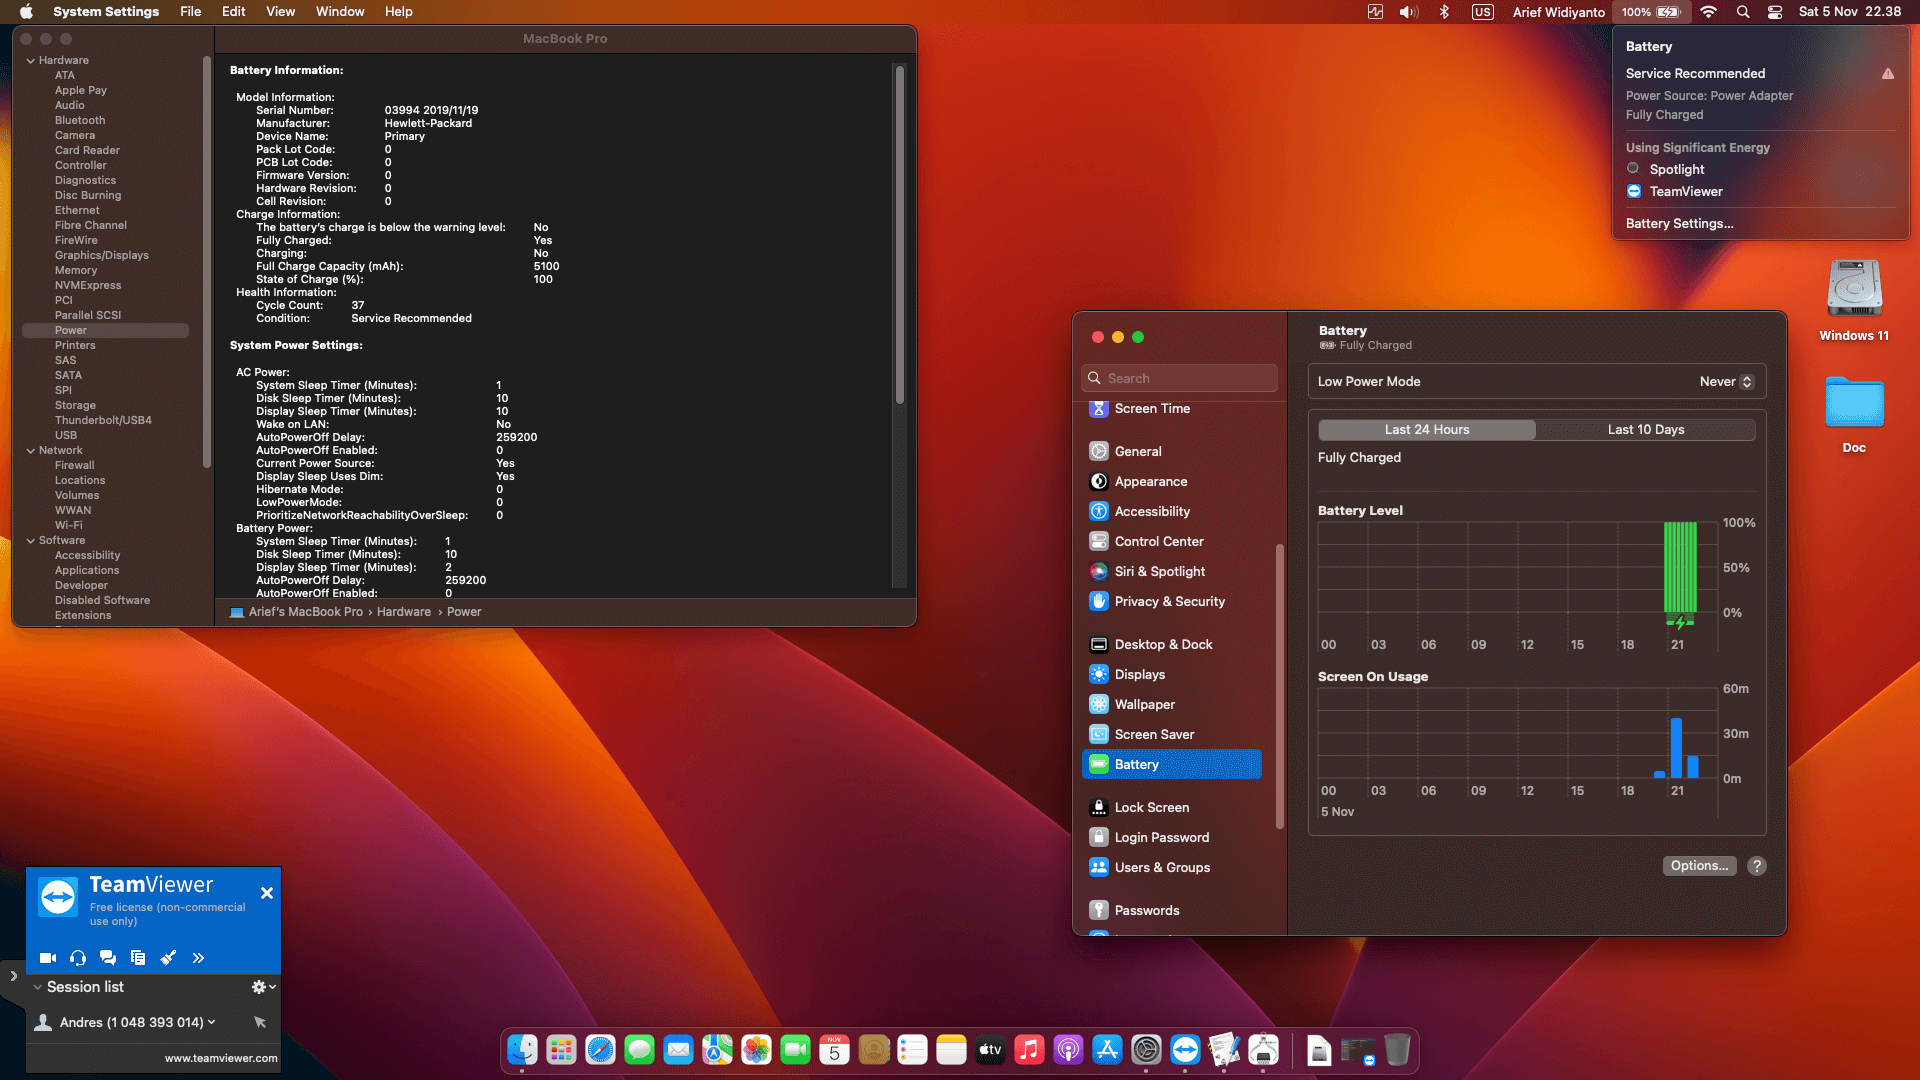The height and width of the screenshot is (1080, 1920).
Task: Collapse the Hardware tree section
Action: (x=31, y=61)
